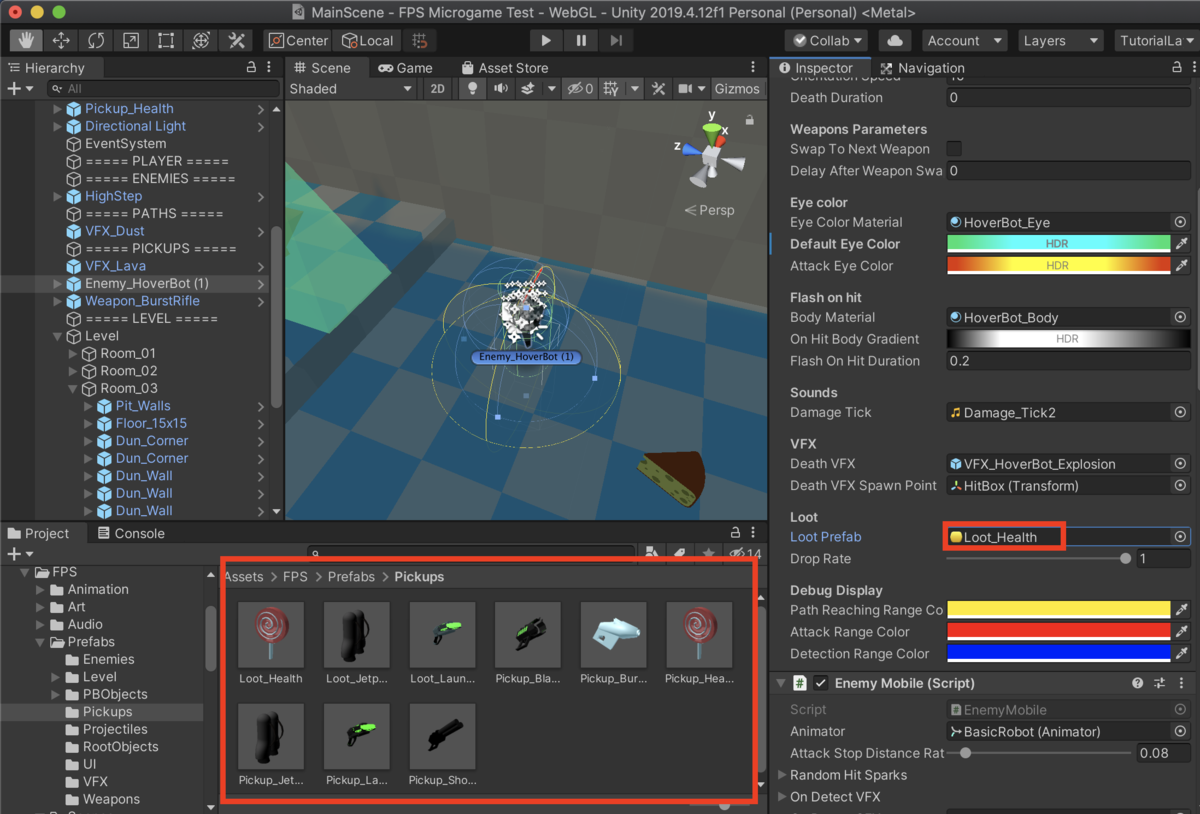Image resolution: width=1200 pixels, height=814 pixels.
Task: Toggle scene effects such as skybox
Action: tap(527, 89)
